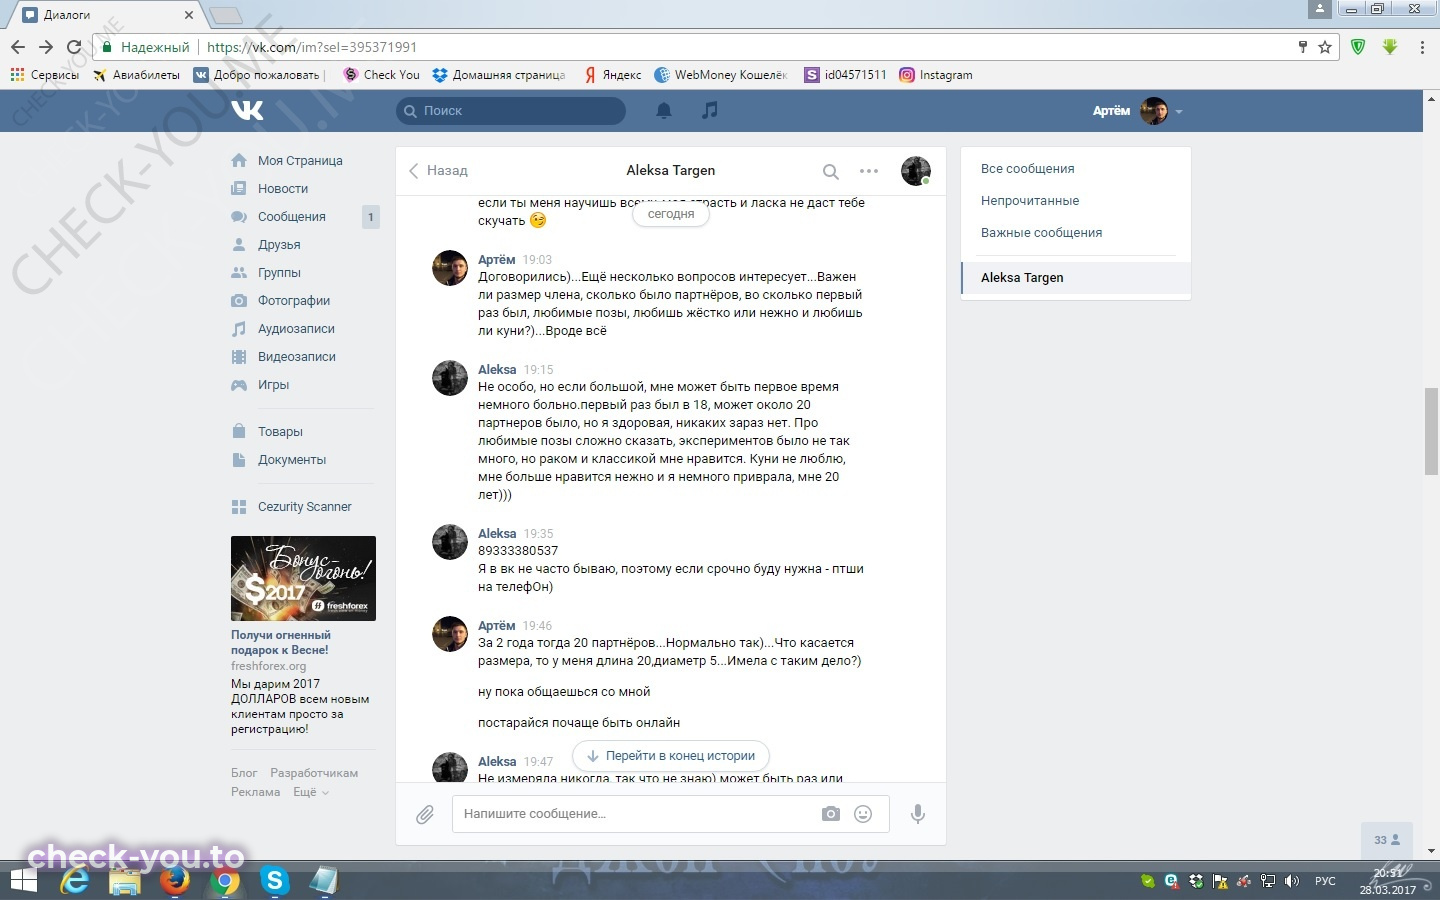Click the green download arrow extension
The height and width of the screenshot is (900, 1440).
[1390, 47]
